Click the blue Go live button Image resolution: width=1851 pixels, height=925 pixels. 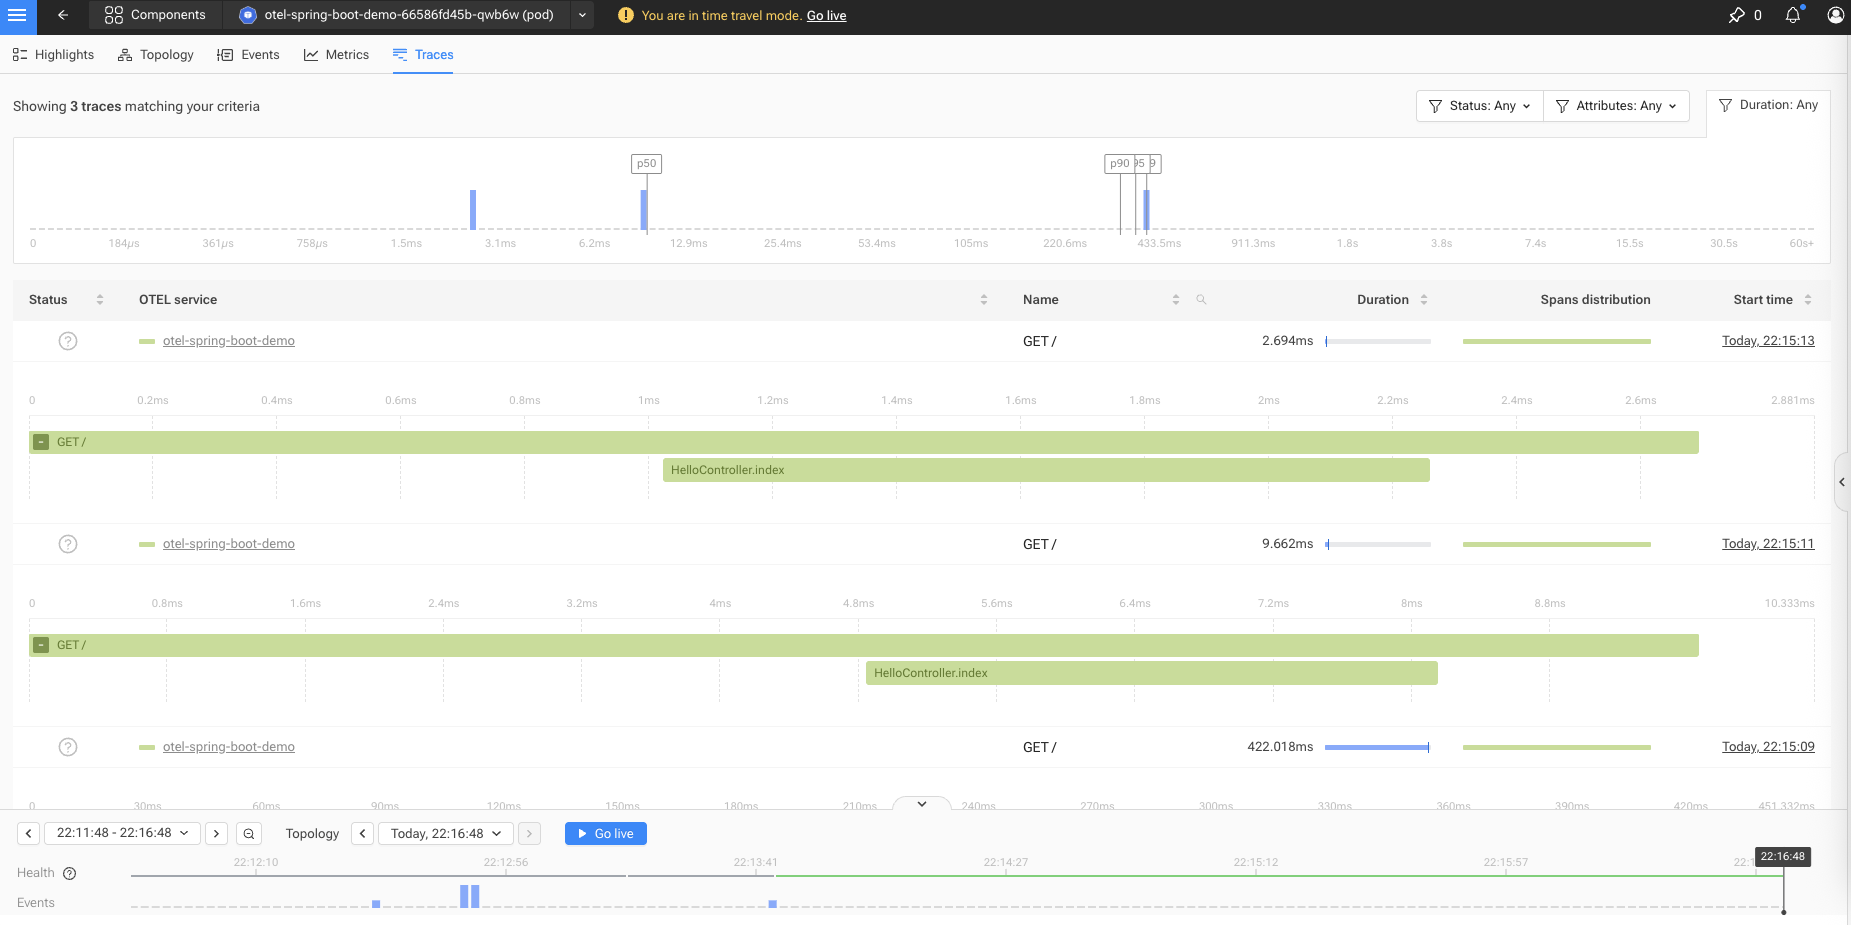pos(606,833)
